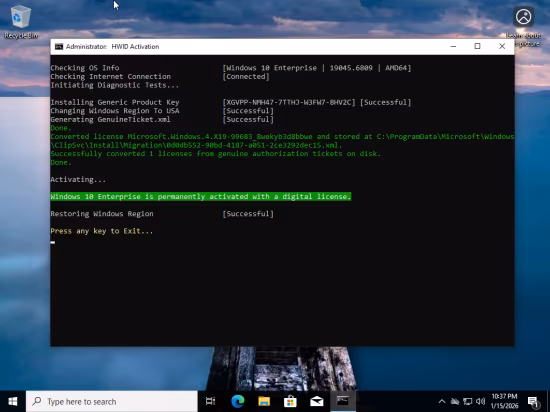This screenshot has height=412, width=550.
Task: Show hidden system tray icons
Action: click(442, 401)
